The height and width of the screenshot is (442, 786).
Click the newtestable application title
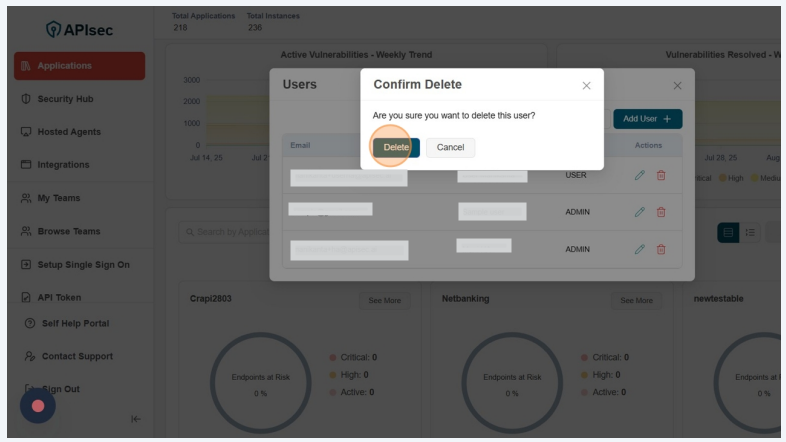pyautogui.click(x=718, y=299)
